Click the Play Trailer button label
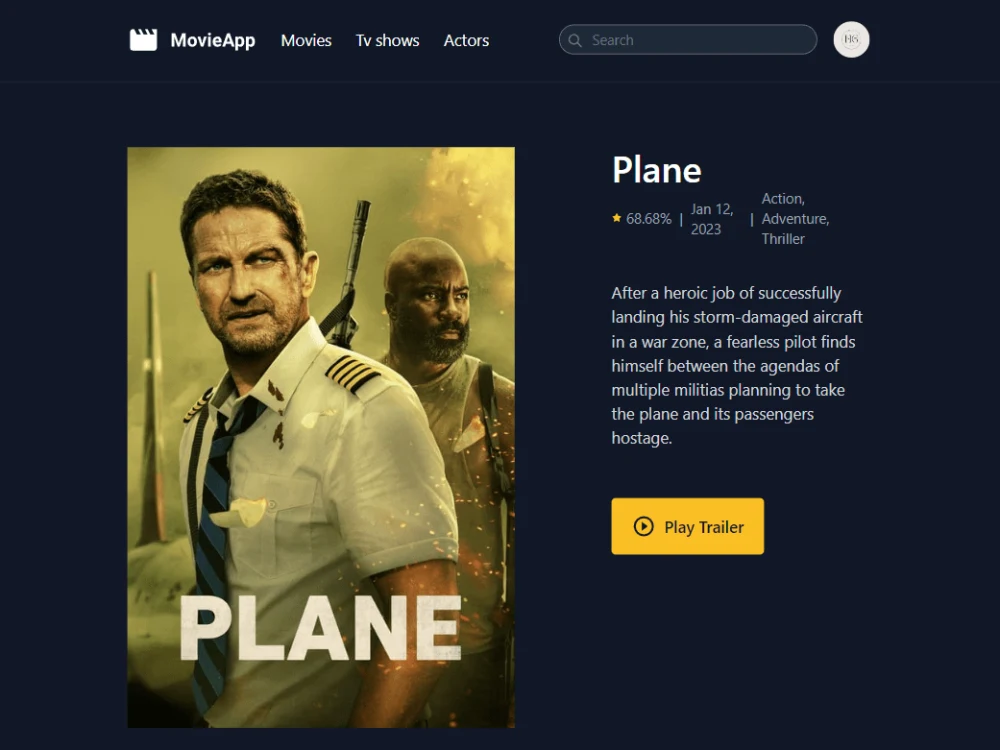The width and height of the screenshot is (1000, 750). pos(704,527)
